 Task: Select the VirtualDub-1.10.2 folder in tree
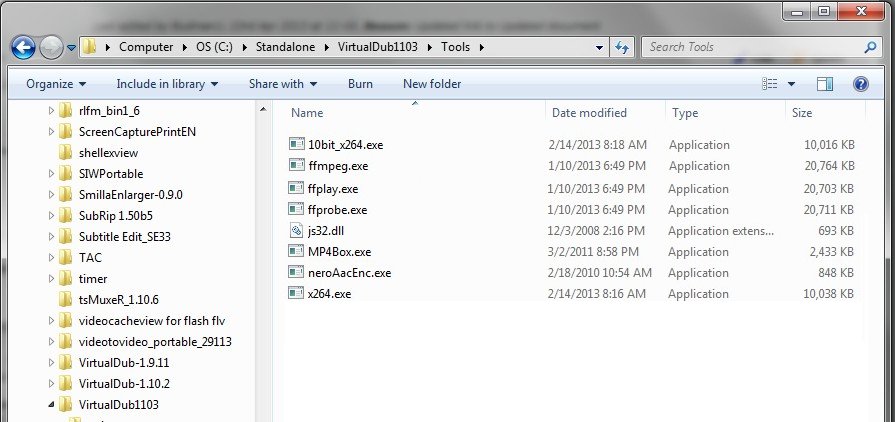pyautogui.click(x=124, y=384)
